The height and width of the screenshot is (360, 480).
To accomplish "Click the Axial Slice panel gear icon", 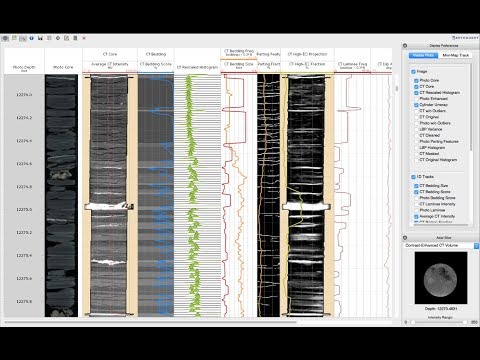I will coord(405,238).
